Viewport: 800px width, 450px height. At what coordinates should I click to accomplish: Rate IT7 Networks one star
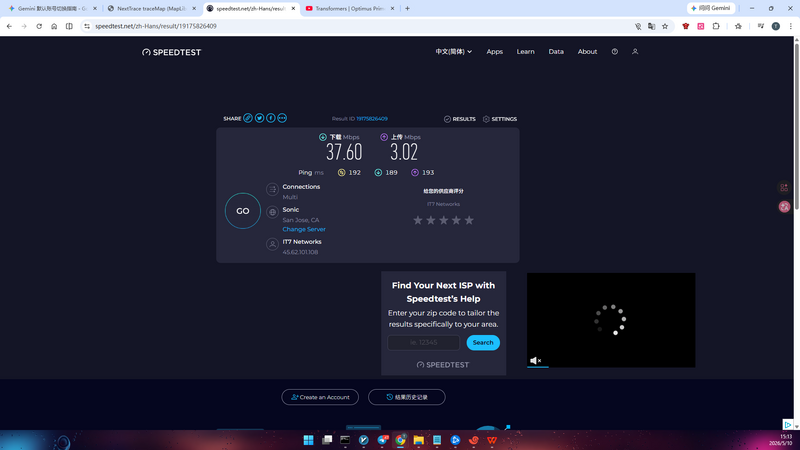click(x=418, y=220)
